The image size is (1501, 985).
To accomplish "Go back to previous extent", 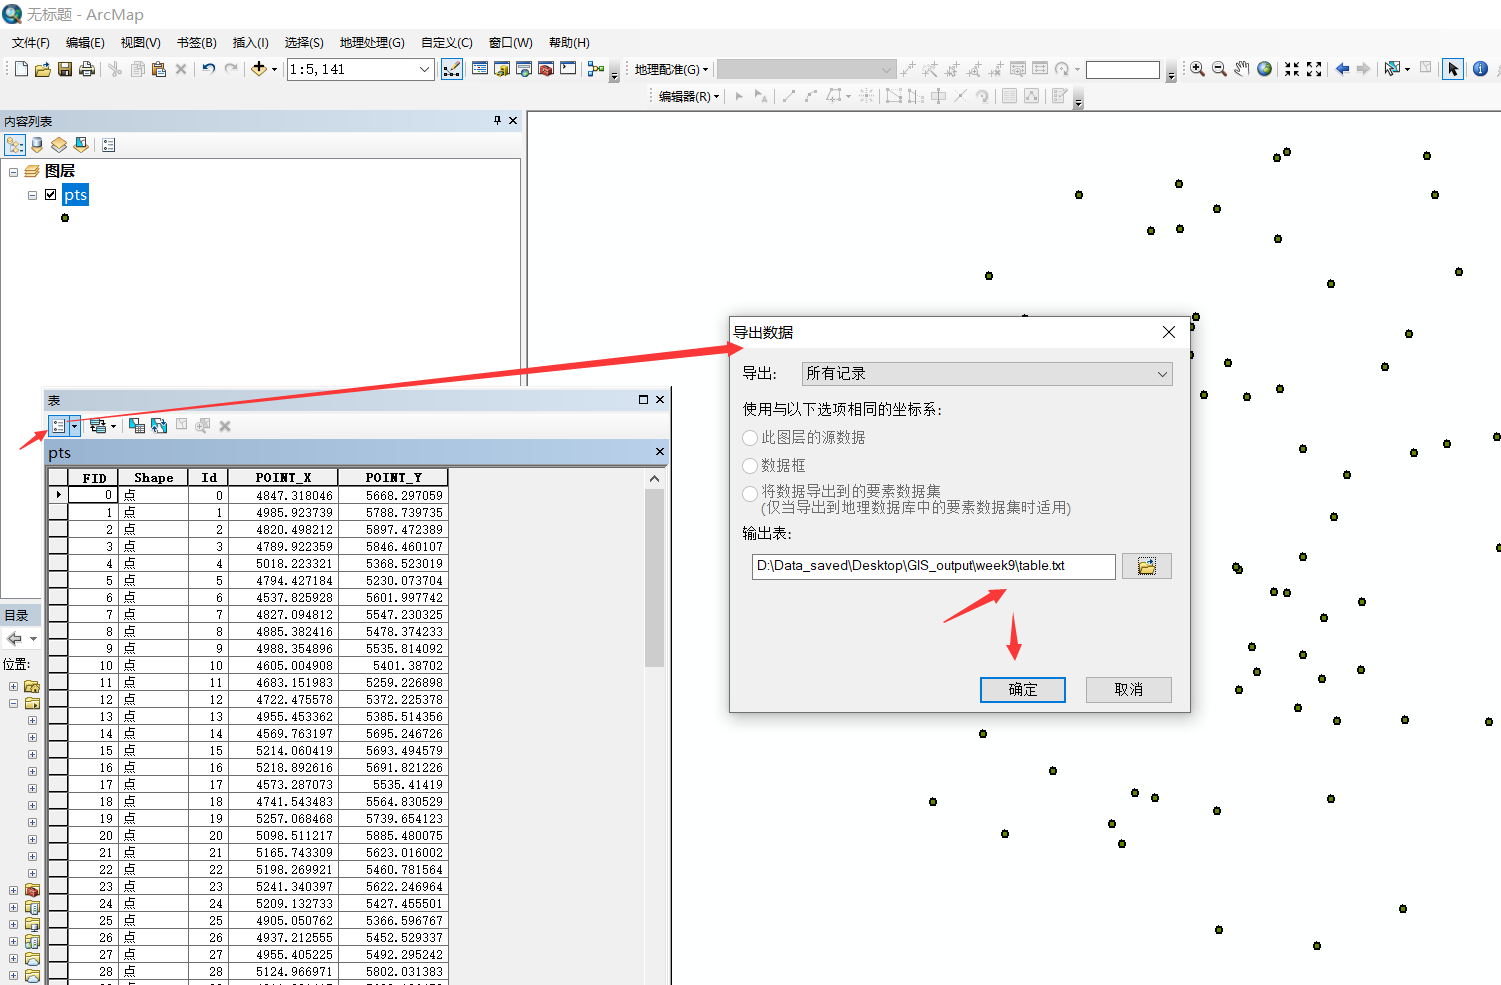I will pyautogui.click(x=1342, y=69).
